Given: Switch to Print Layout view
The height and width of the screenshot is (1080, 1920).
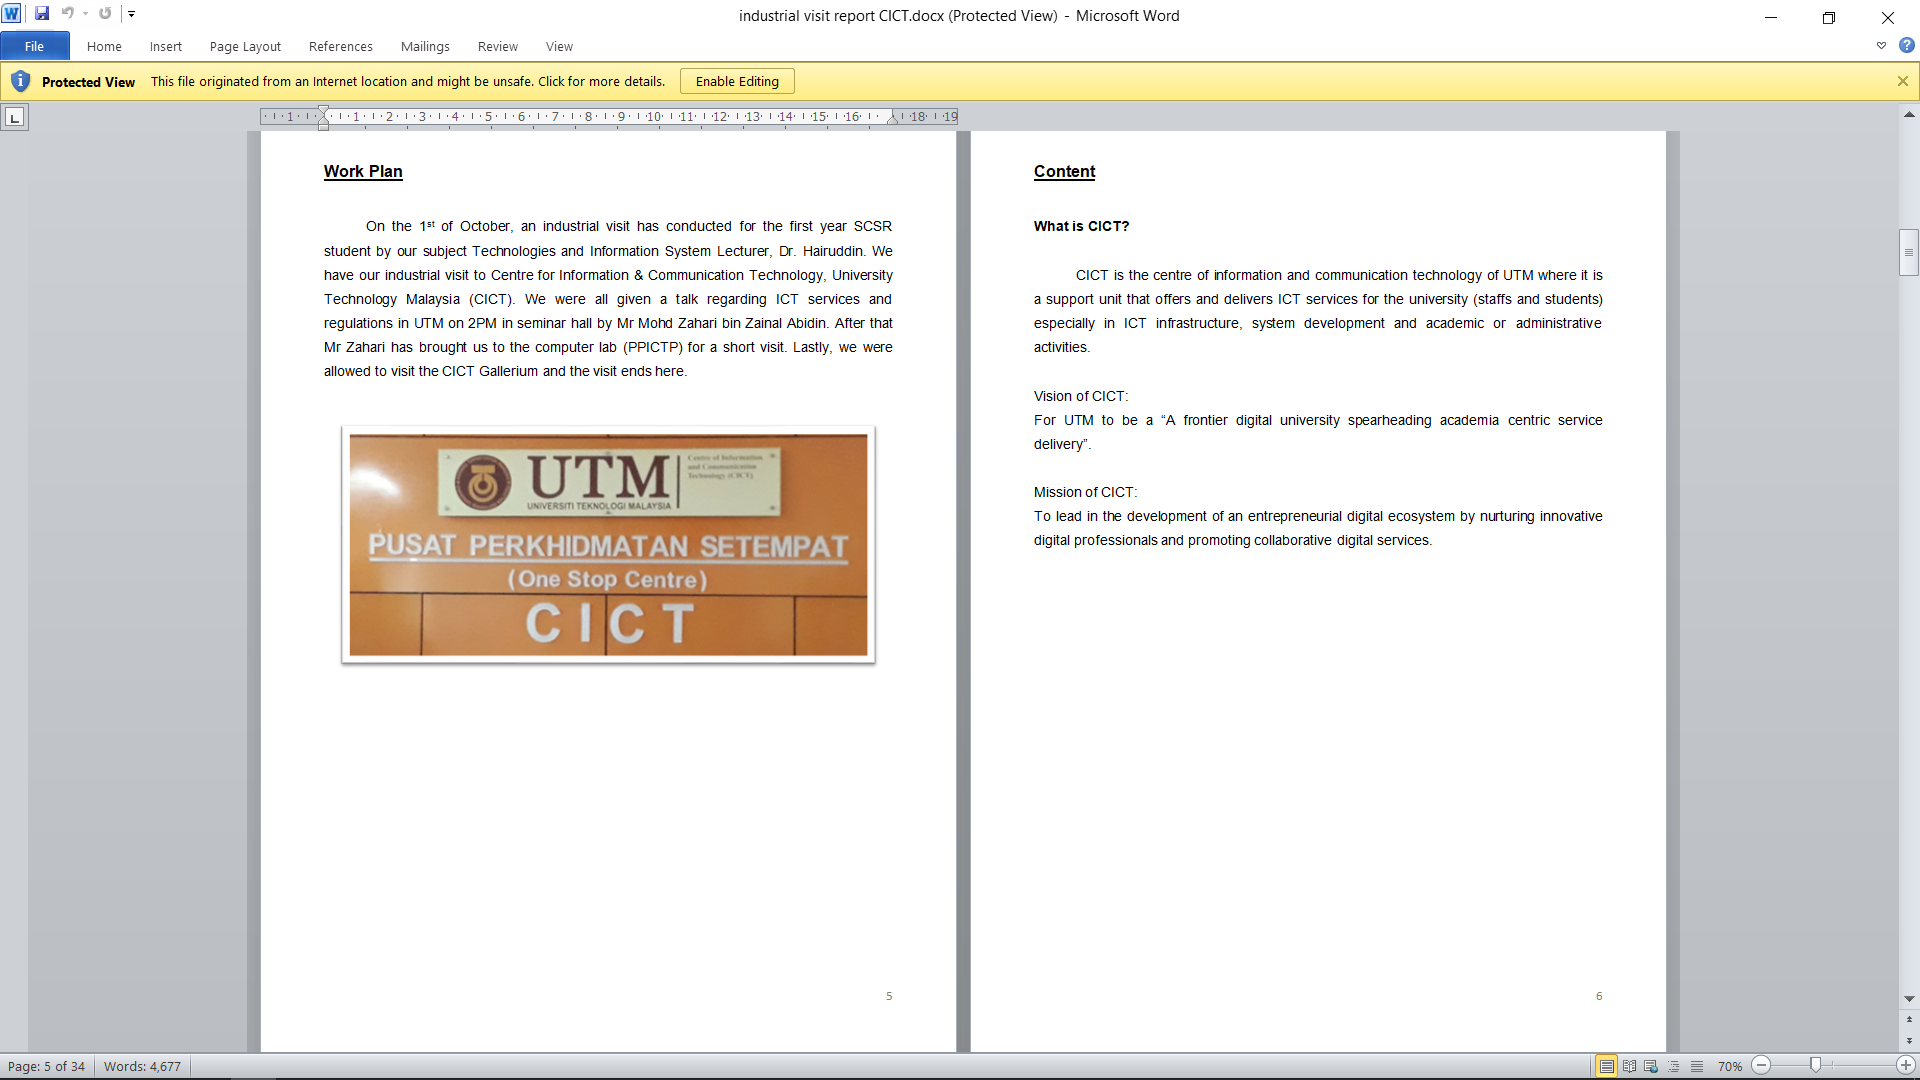Looking at the screenshot, I should 1606,1066.
